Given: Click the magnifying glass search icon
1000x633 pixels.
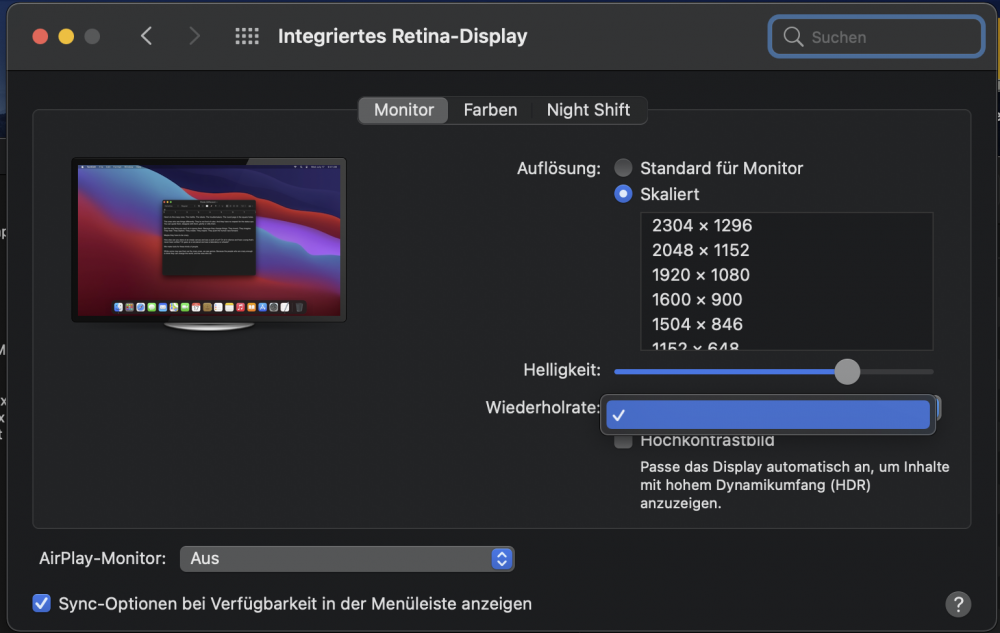Looking at the screenshot, I should pos(793,37).
